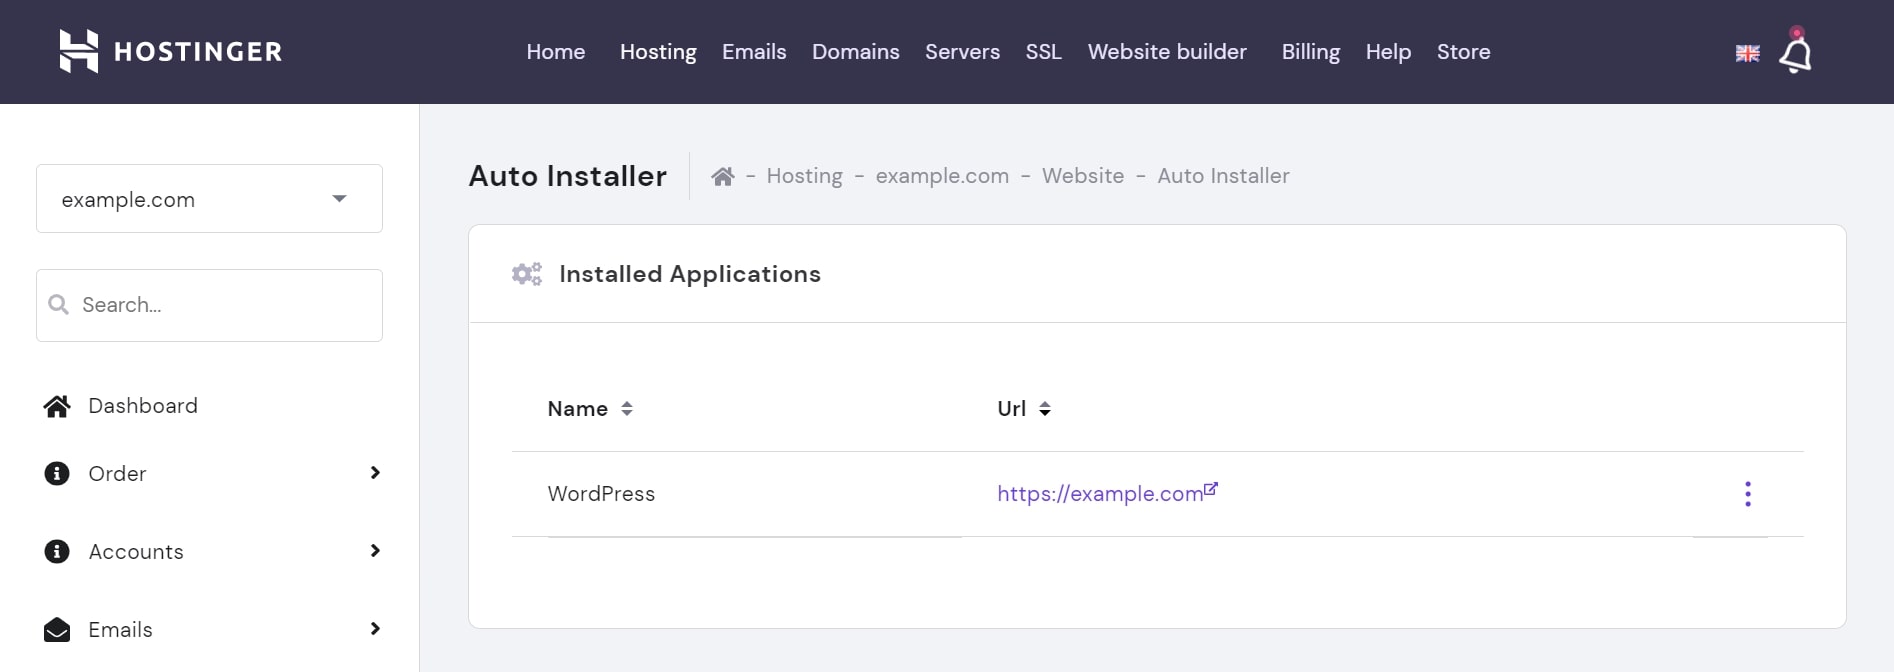The image size is (1894, 672).
Task: Click the Dashboard house icon in sidebar
Action: pyautogui.click(x=57, y=406)
